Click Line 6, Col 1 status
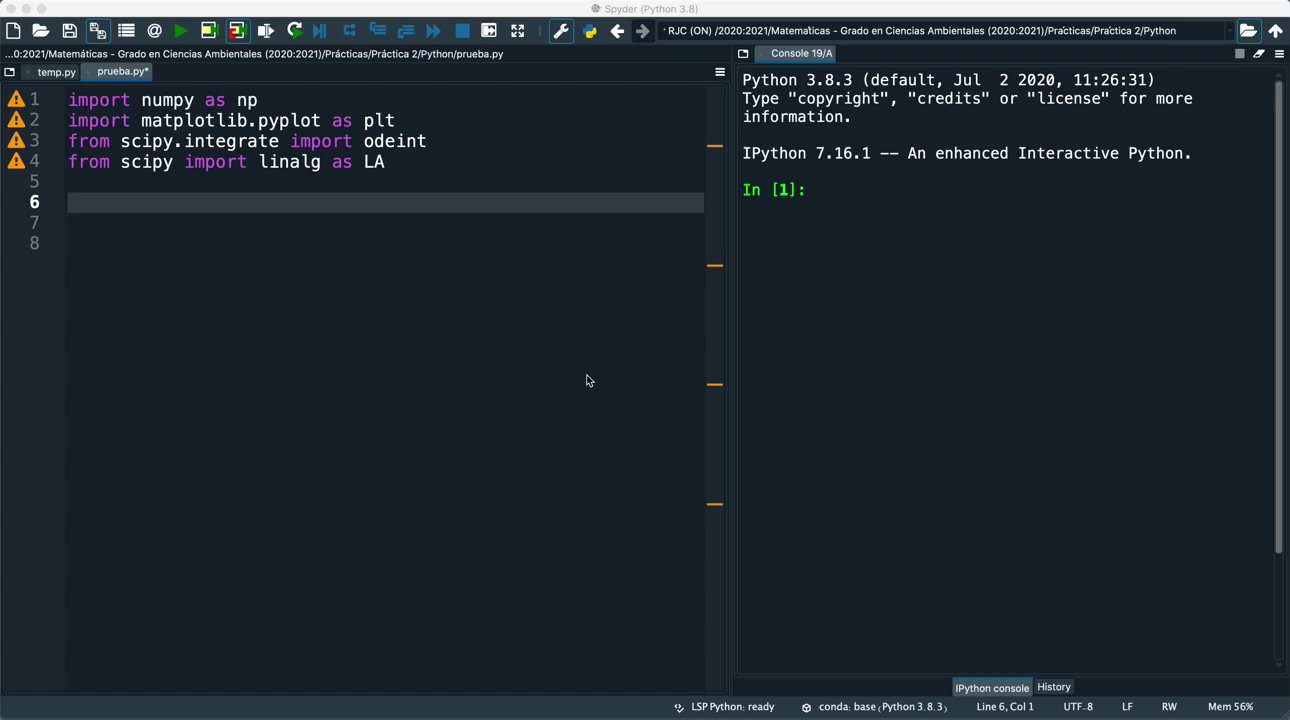The height and width of the screenshot is (720, 1290). (x=1005, y=707)
